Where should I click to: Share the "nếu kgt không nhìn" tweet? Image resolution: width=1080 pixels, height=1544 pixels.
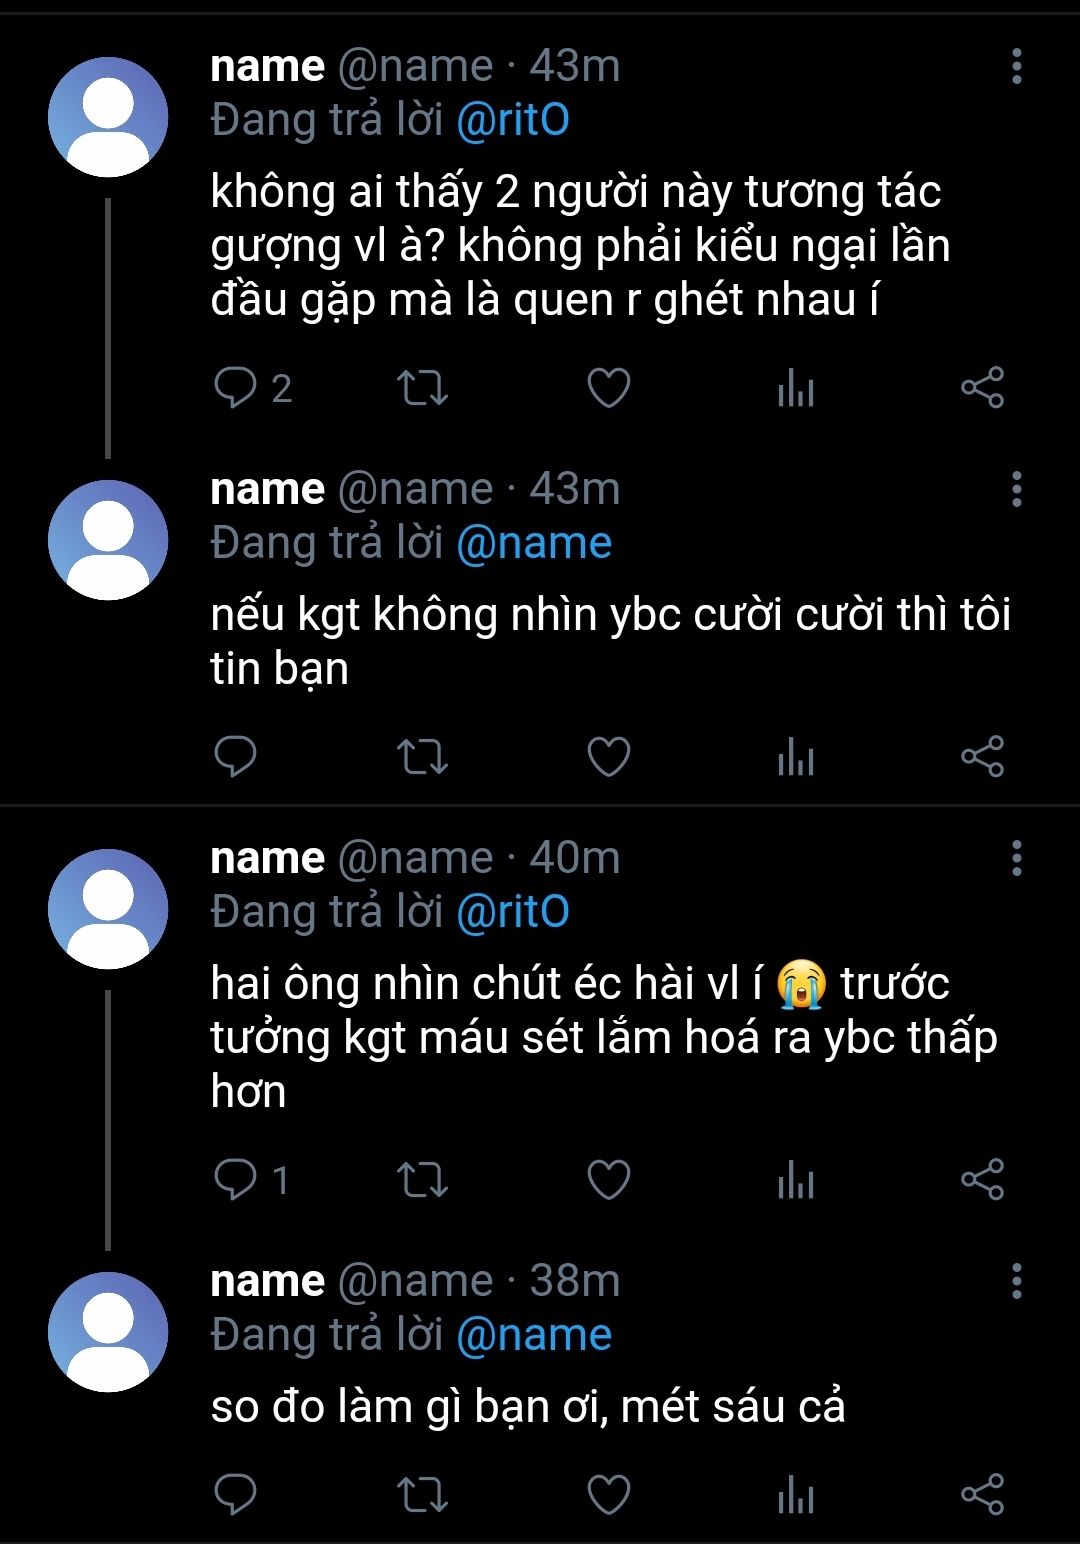point(982,757)
